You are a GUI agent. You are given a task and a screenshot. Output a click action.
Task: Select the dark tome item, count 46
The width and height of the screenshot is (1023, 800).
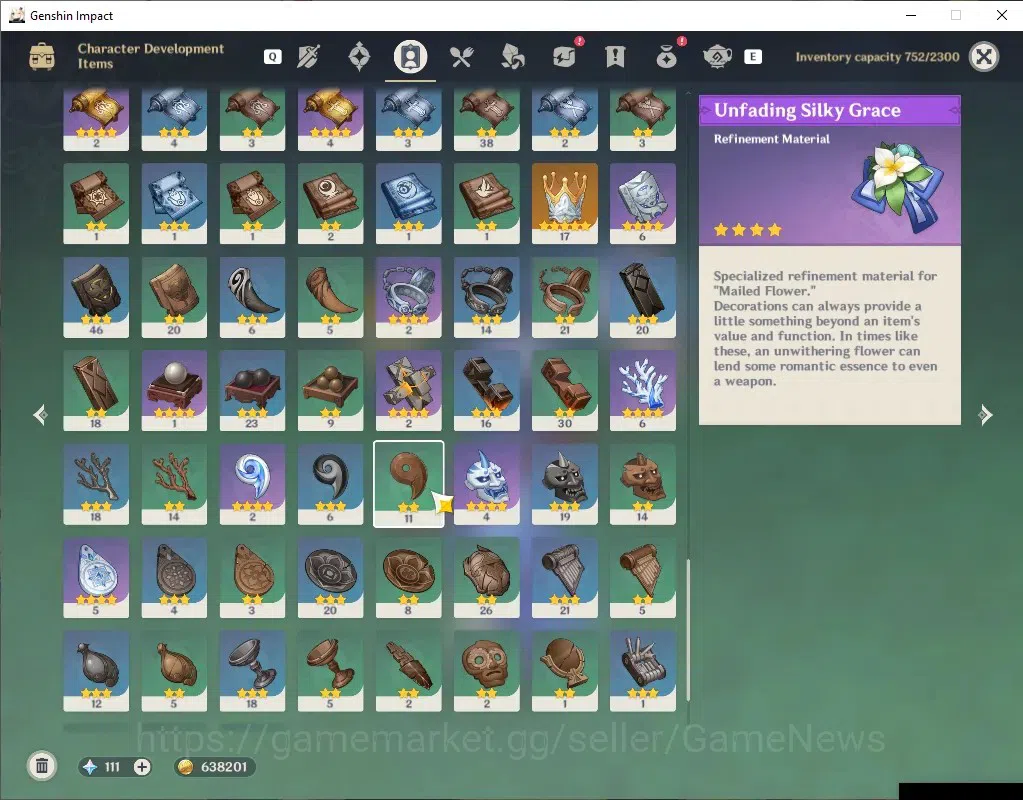pyautogui.click(x=96, y=297)
